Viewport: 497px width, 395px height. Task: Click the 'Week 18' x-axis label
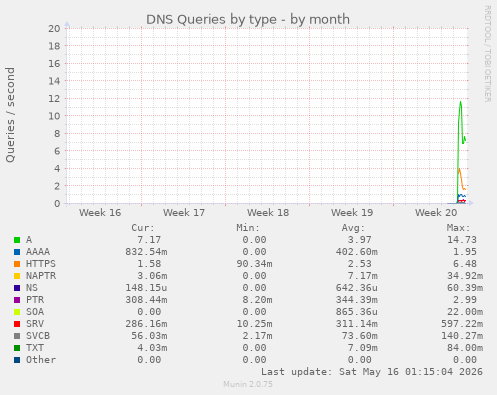pyautogui.click(x=268, y=212)
